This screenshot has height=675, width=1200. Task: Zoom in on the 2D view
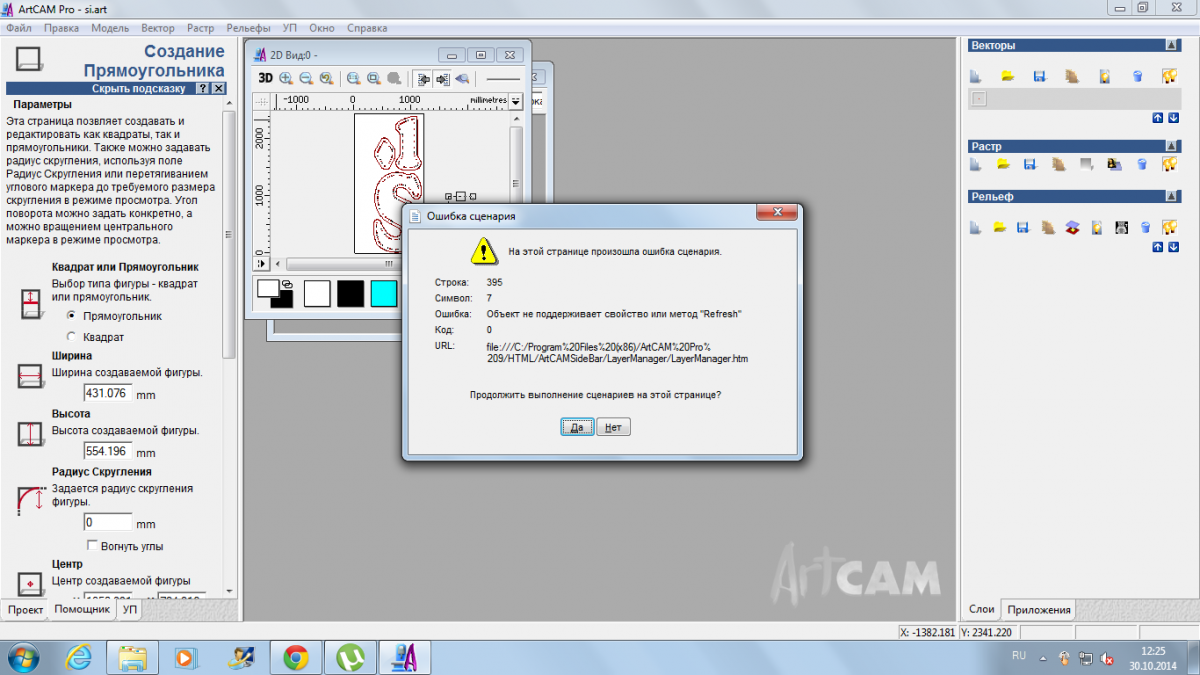point(286,78)
